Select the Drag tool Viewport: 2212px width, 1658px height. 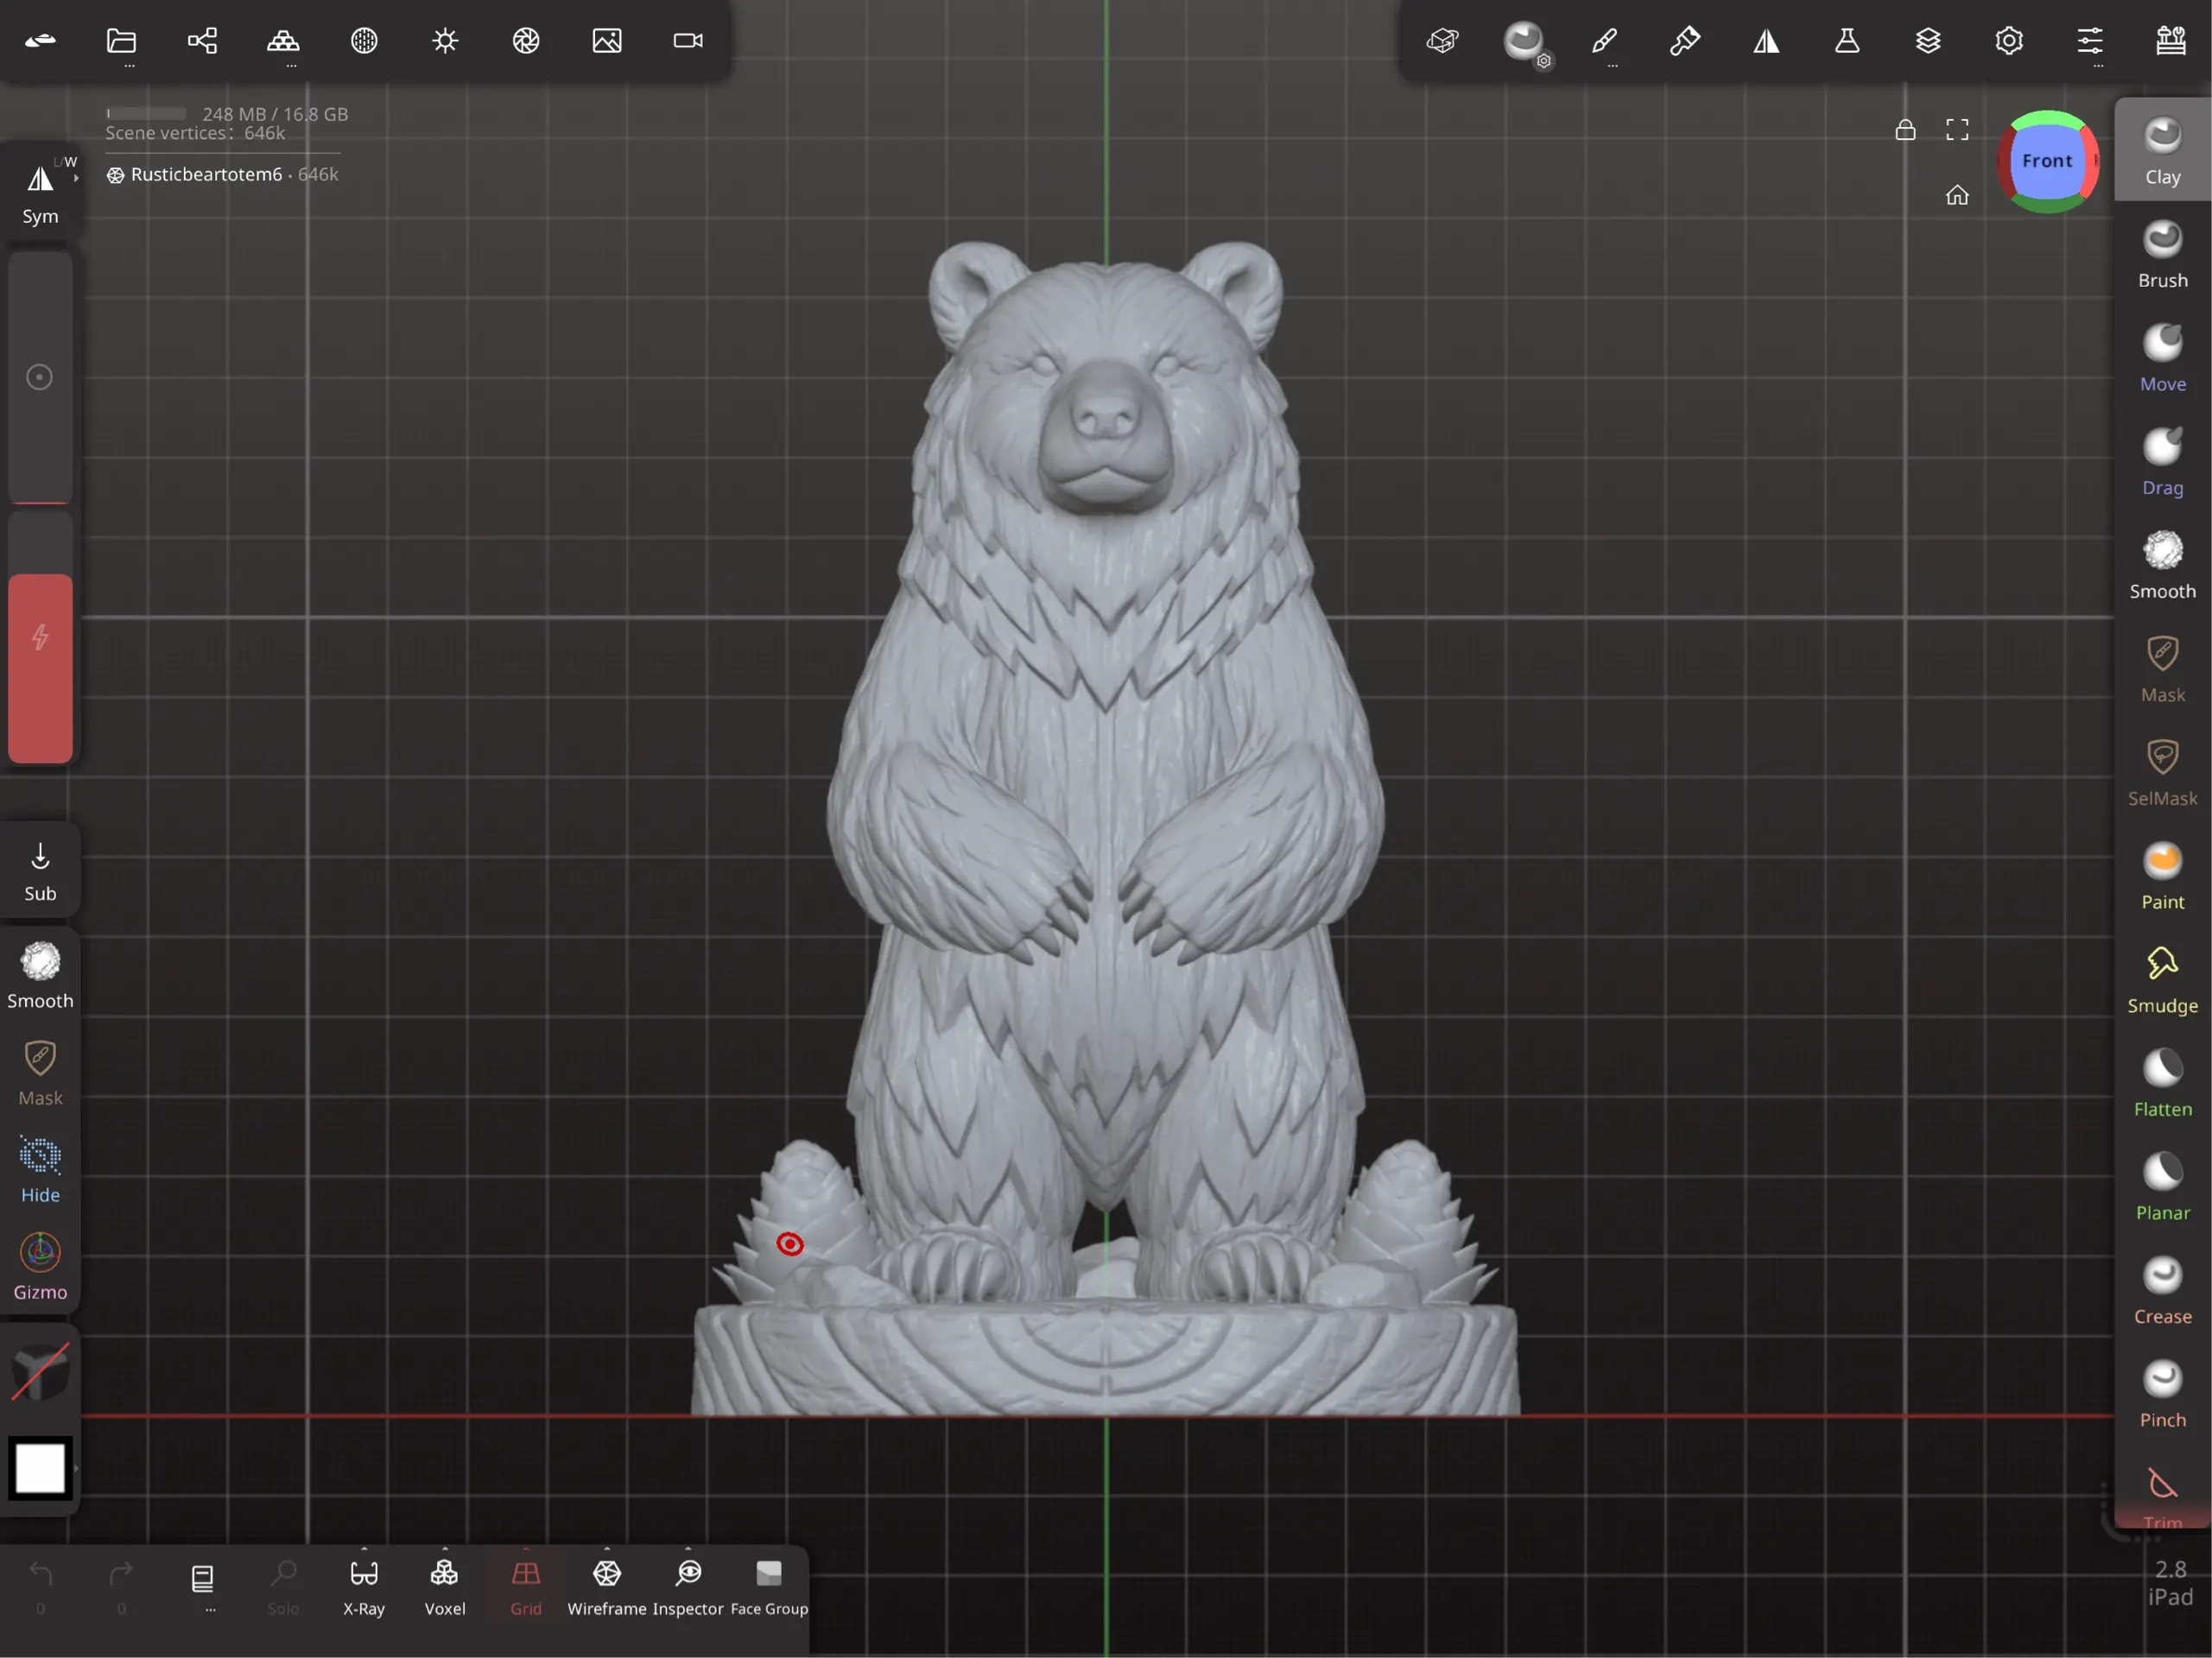pos(2163,461)
